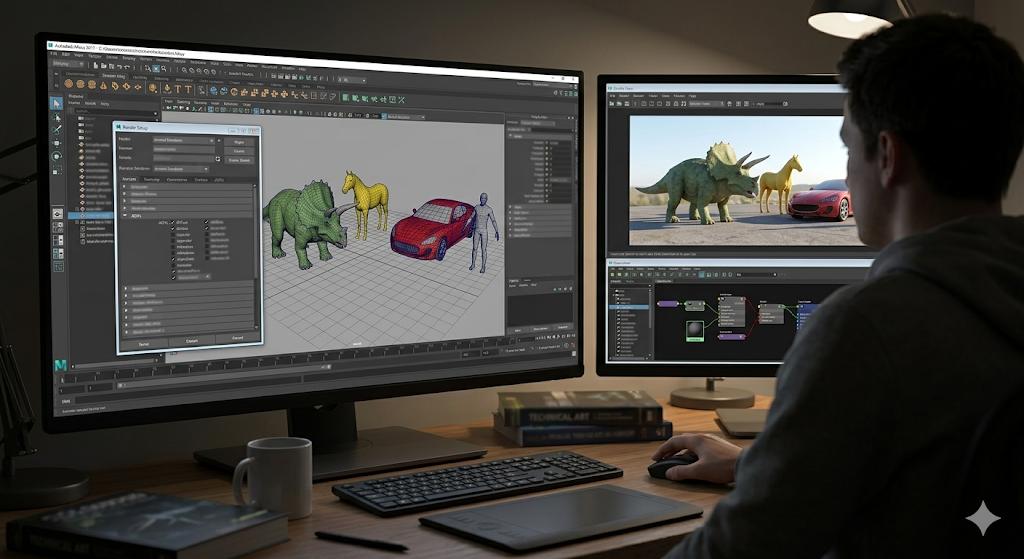Image resolution: width=1024 pixels, height=559 pixels.
Task: Open the top dropdown in Render Setup dialog
Action: point(183,140)
